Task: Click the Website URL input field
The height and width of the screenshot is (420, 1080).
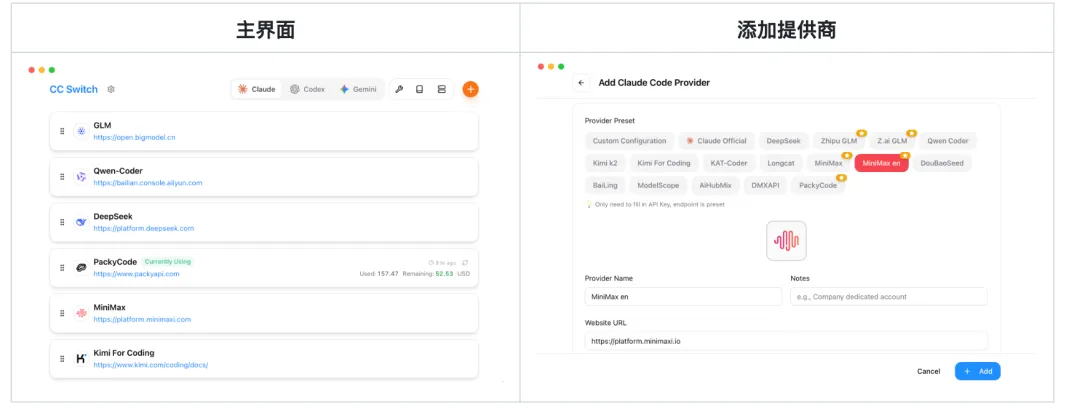Action: (x=786, y=341)
